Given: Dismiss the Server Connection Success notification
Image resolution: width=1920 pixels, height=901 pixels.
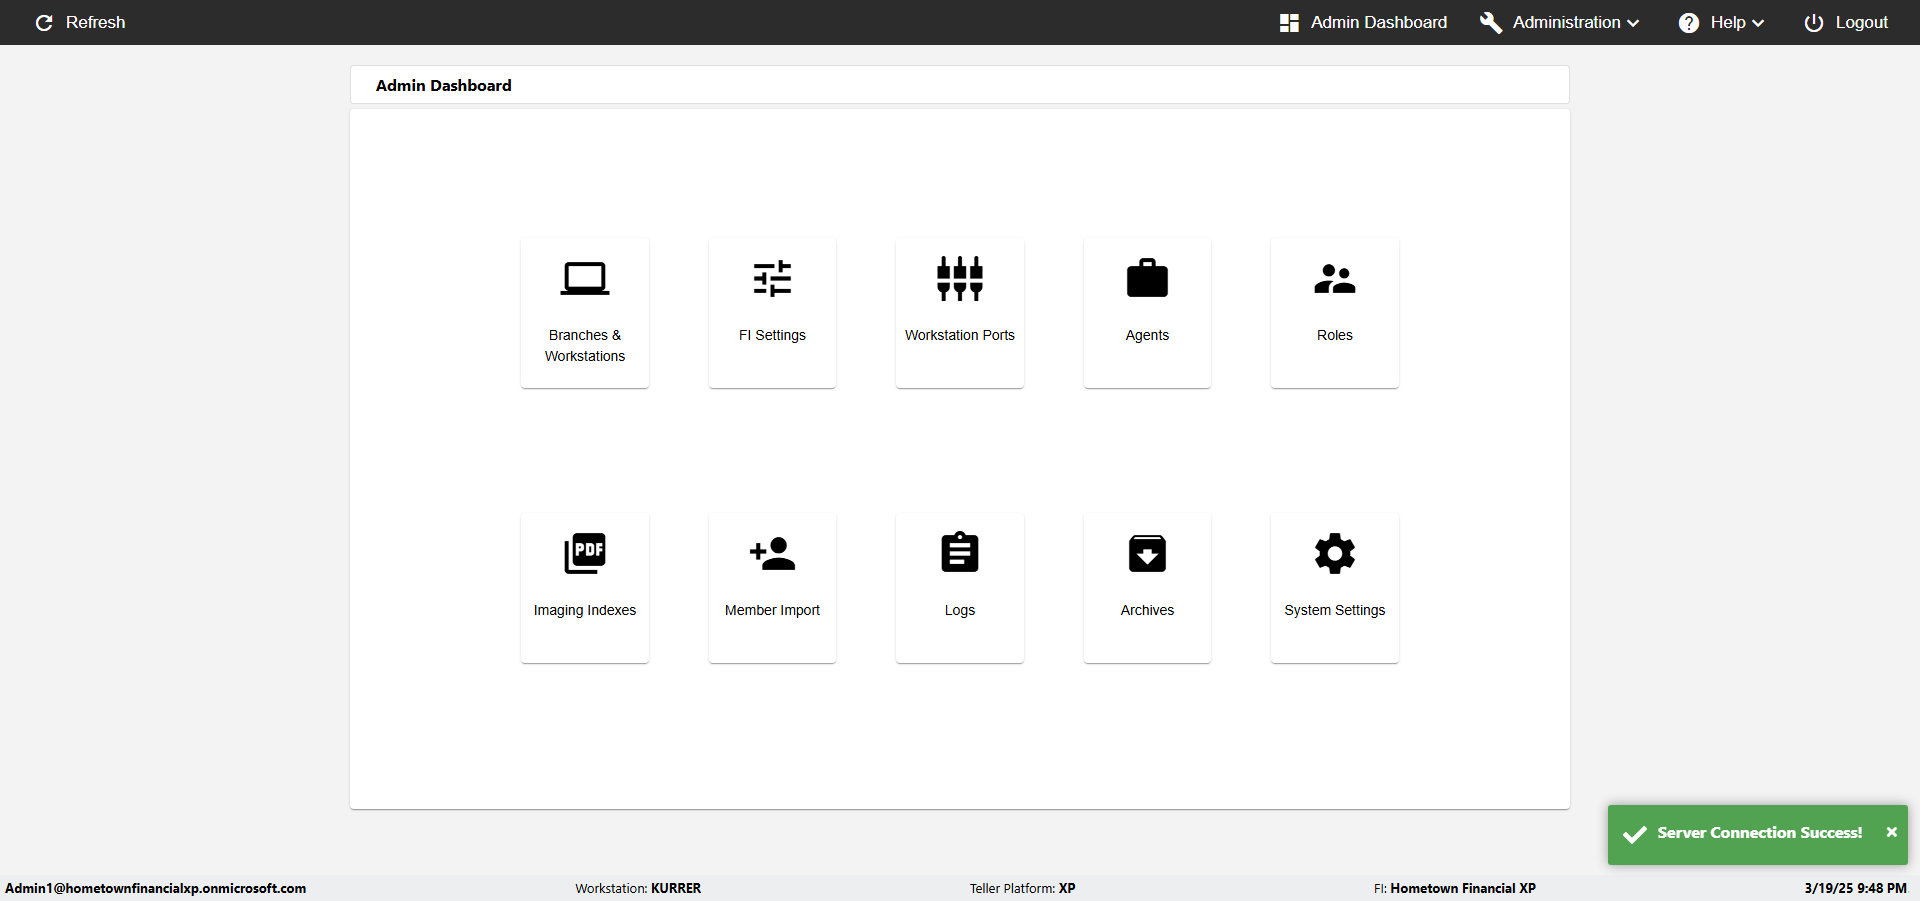Looking at the screenshot, I should pyautogui.click(x=1892, y=832).
